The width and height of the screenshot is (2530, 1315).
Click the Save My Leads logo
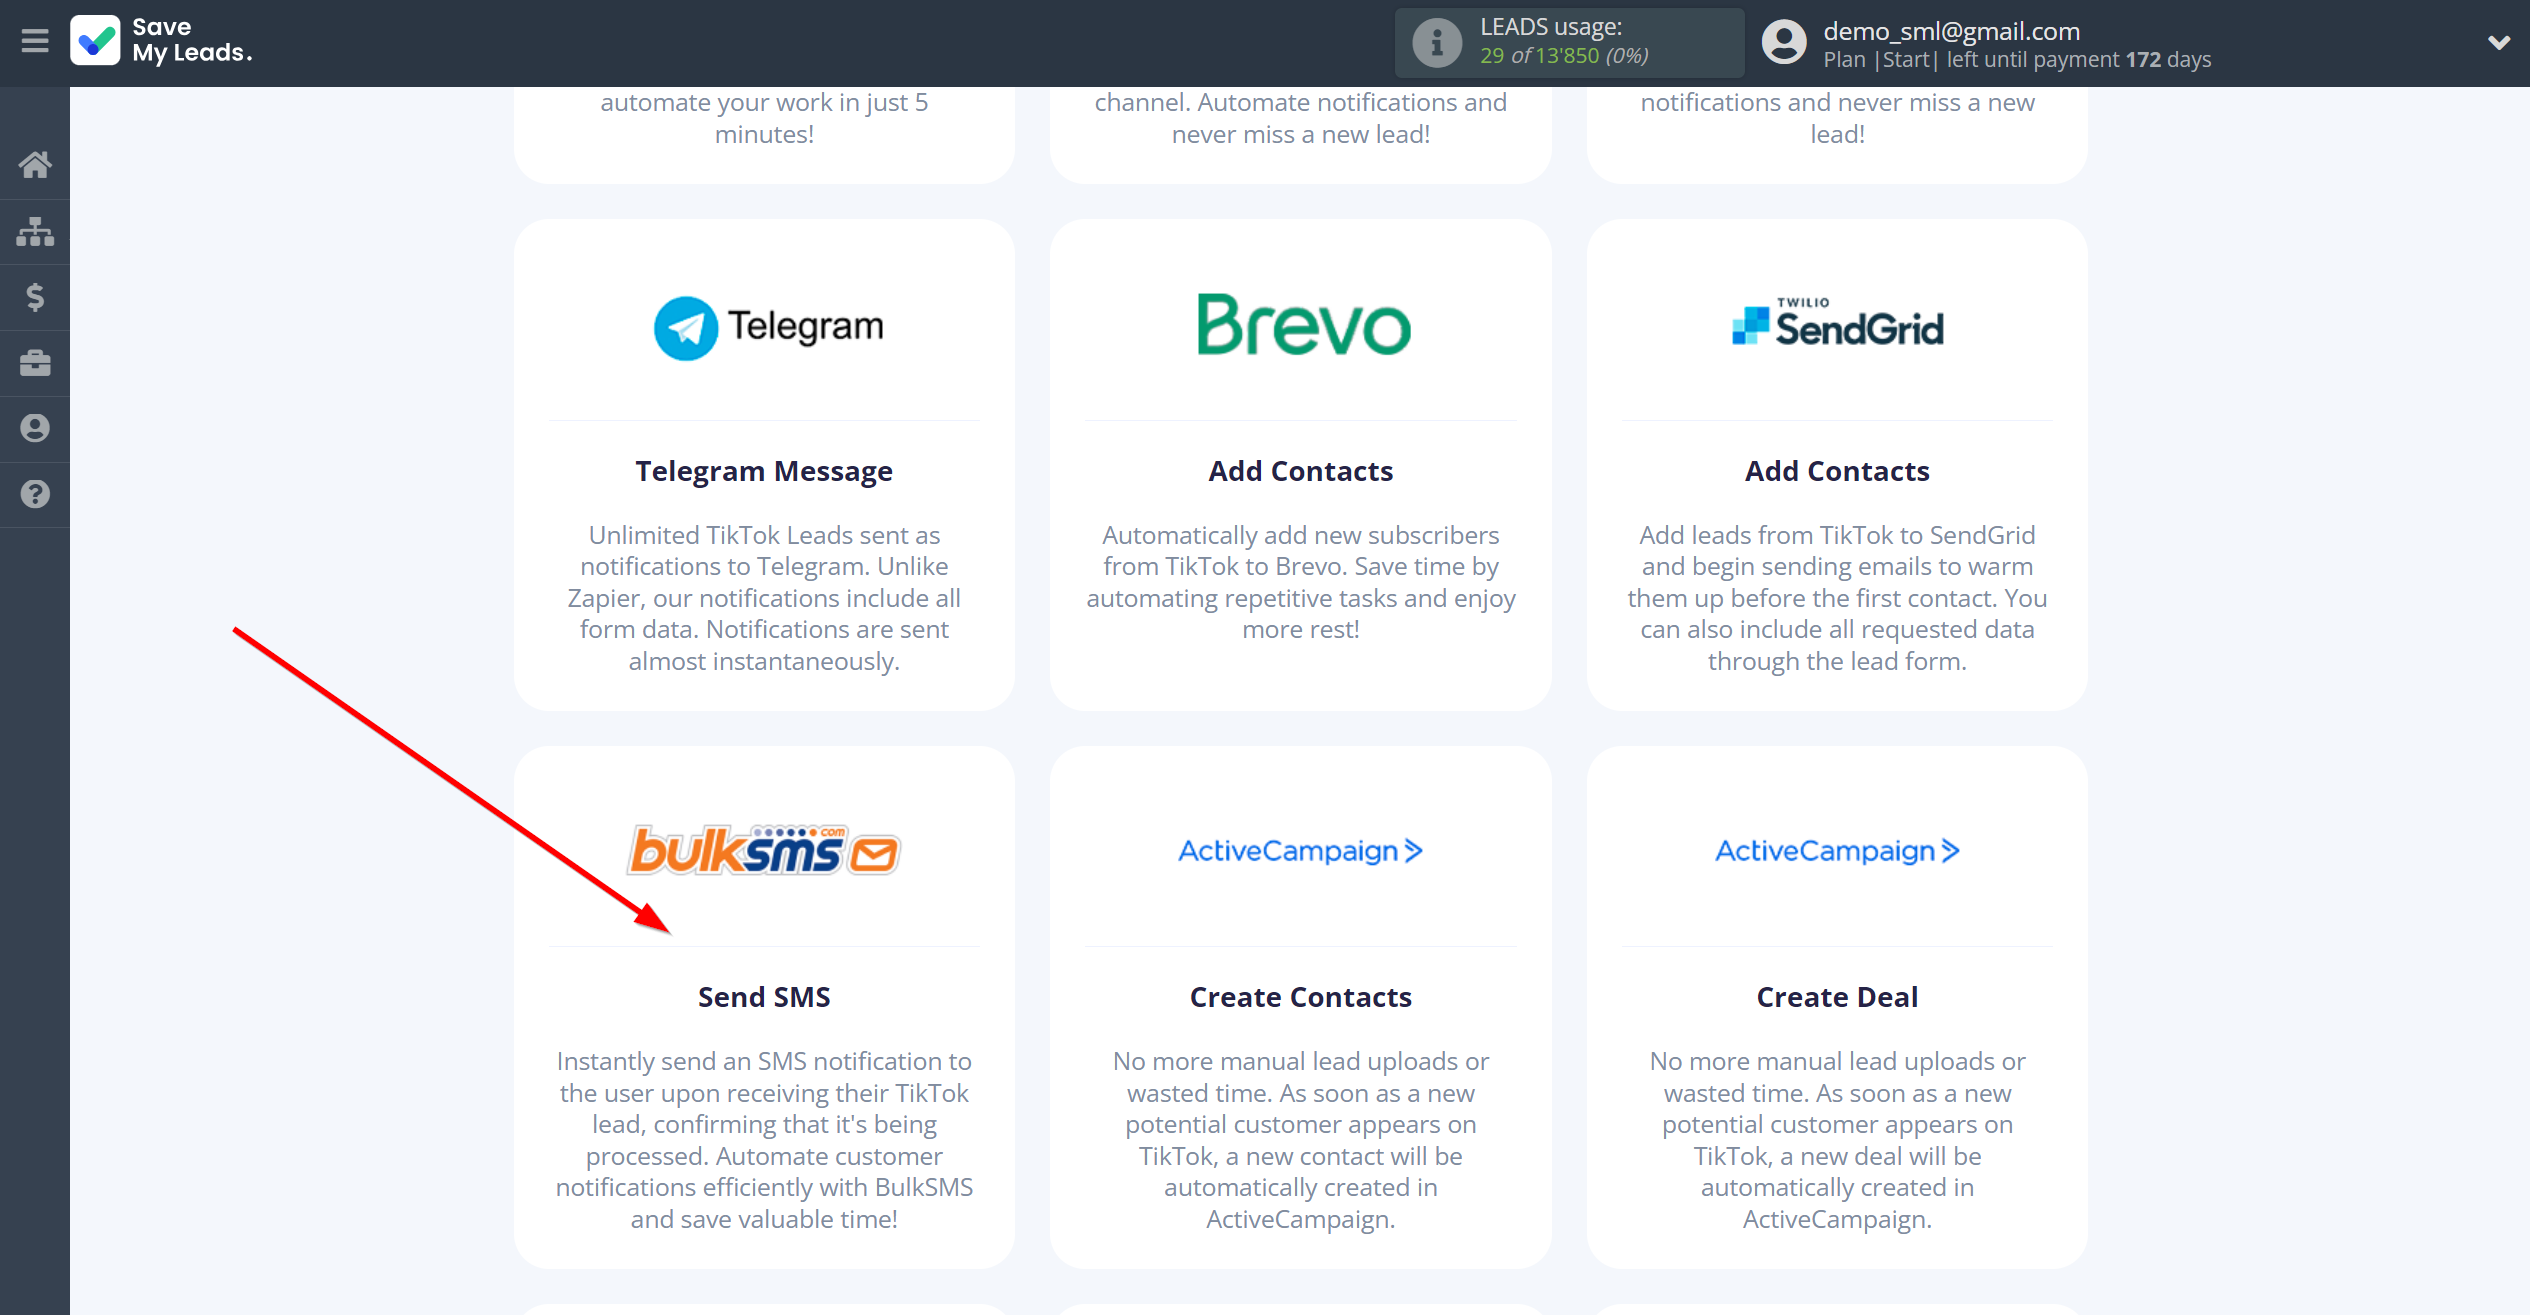coord(161,41)
